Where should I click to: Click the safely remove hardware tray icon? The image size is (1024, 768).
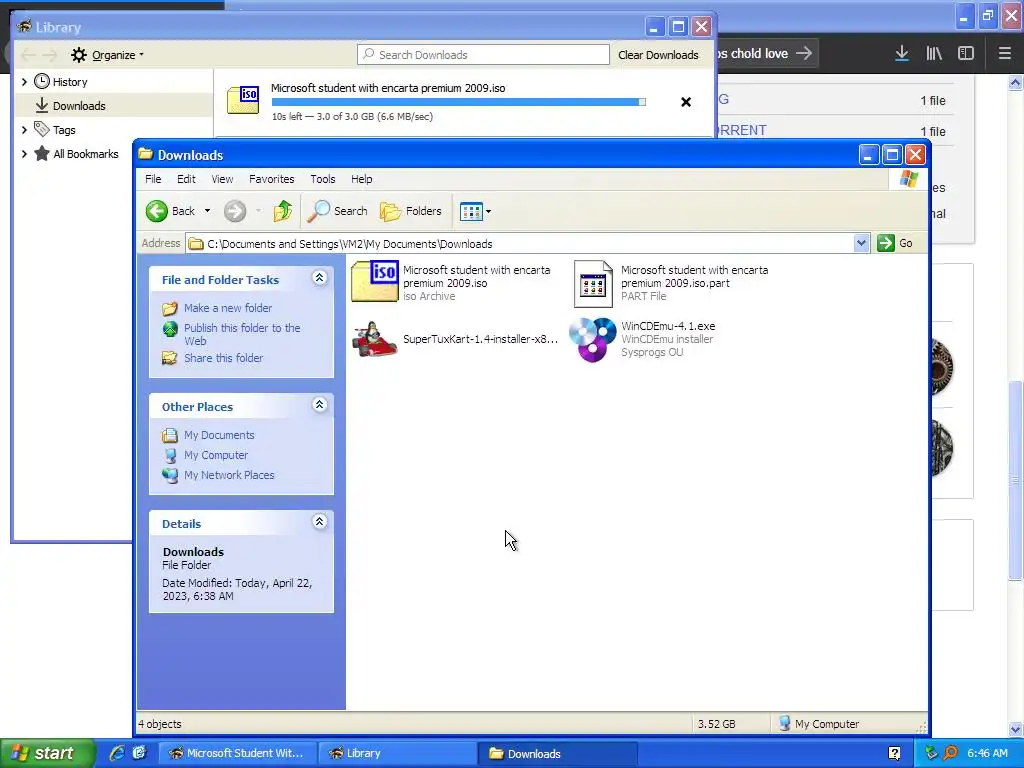coord(931,753)
